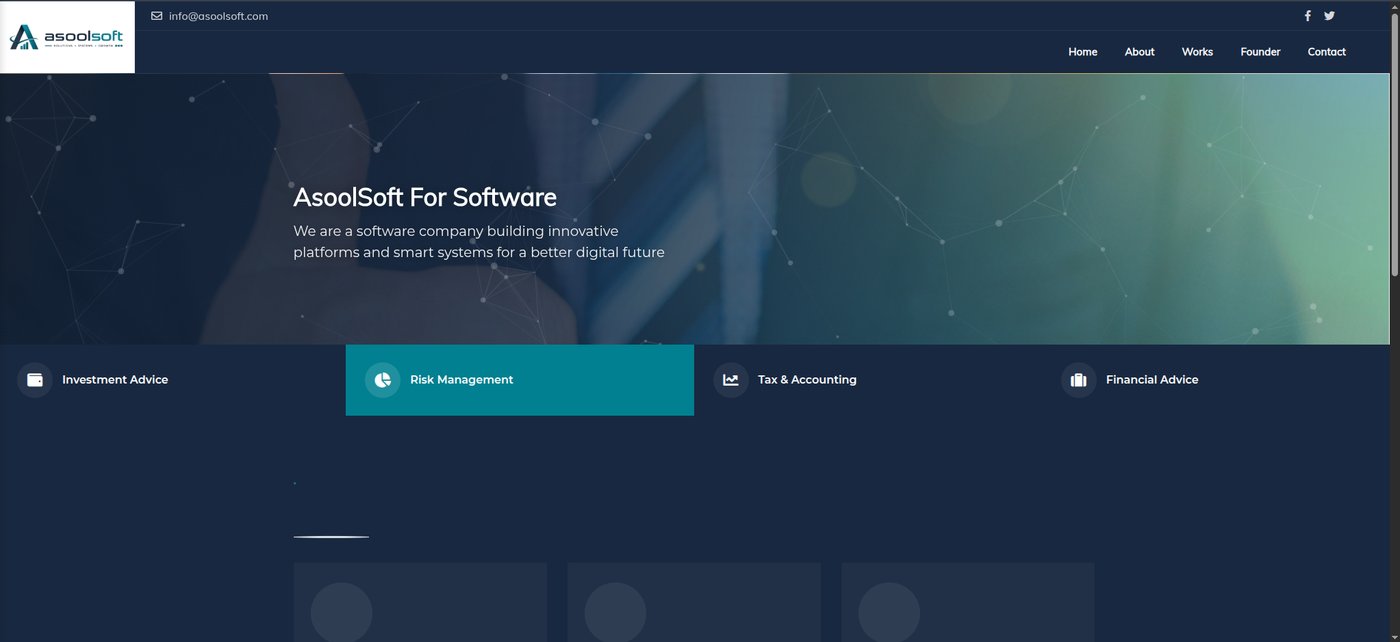Select the Financial Advice label
Screen dimensions: 1400x642
[1152, 380]
